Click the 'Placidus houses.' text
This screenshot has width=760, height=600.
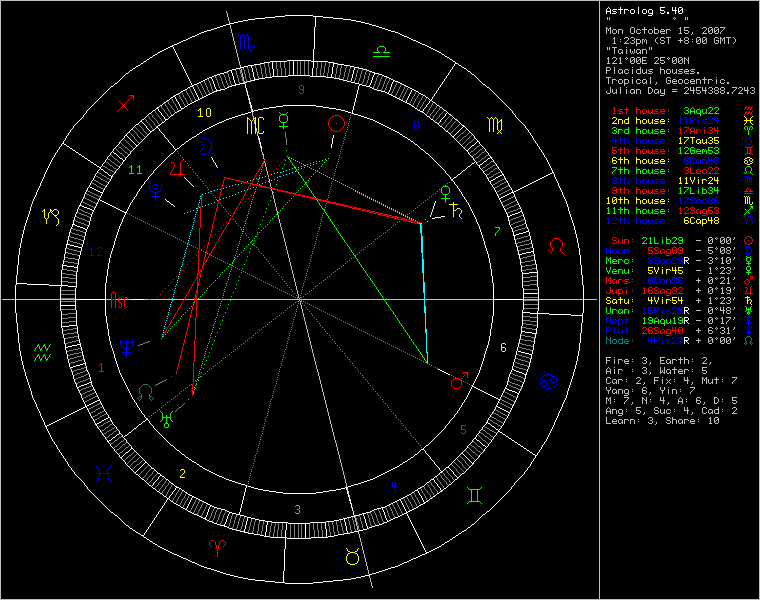coord(652,70)
